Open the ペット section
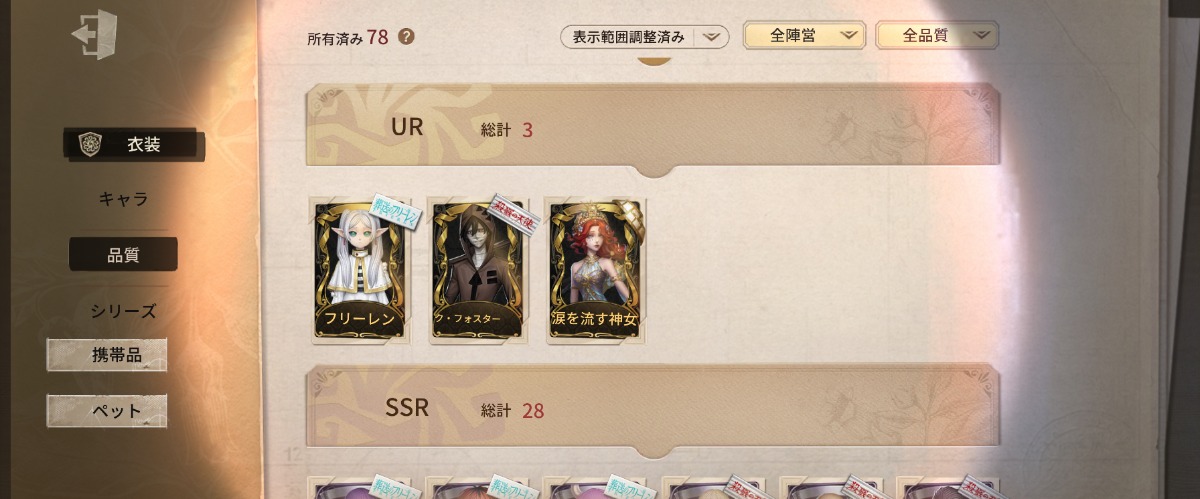 pos(107,411)
